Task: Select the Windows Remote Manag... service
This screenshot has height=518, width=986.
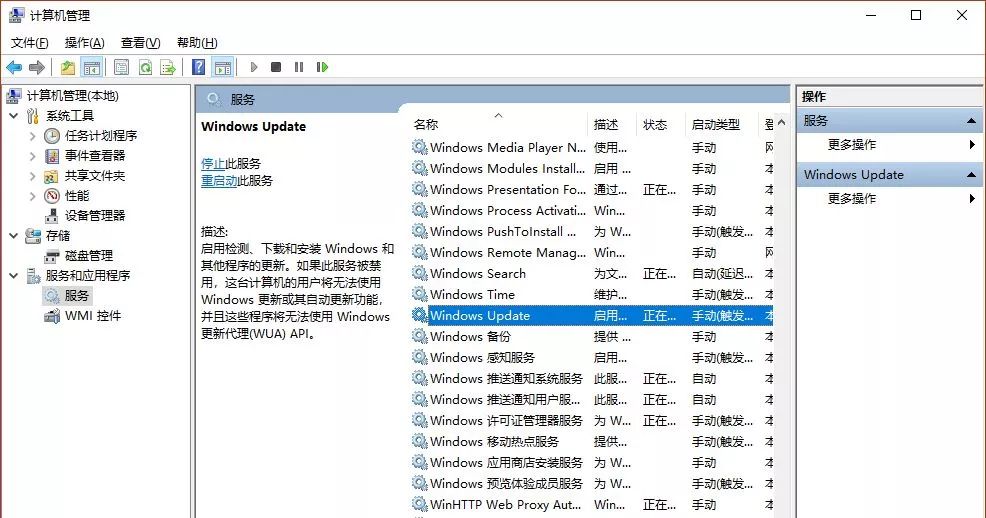Action: point(592,253)
